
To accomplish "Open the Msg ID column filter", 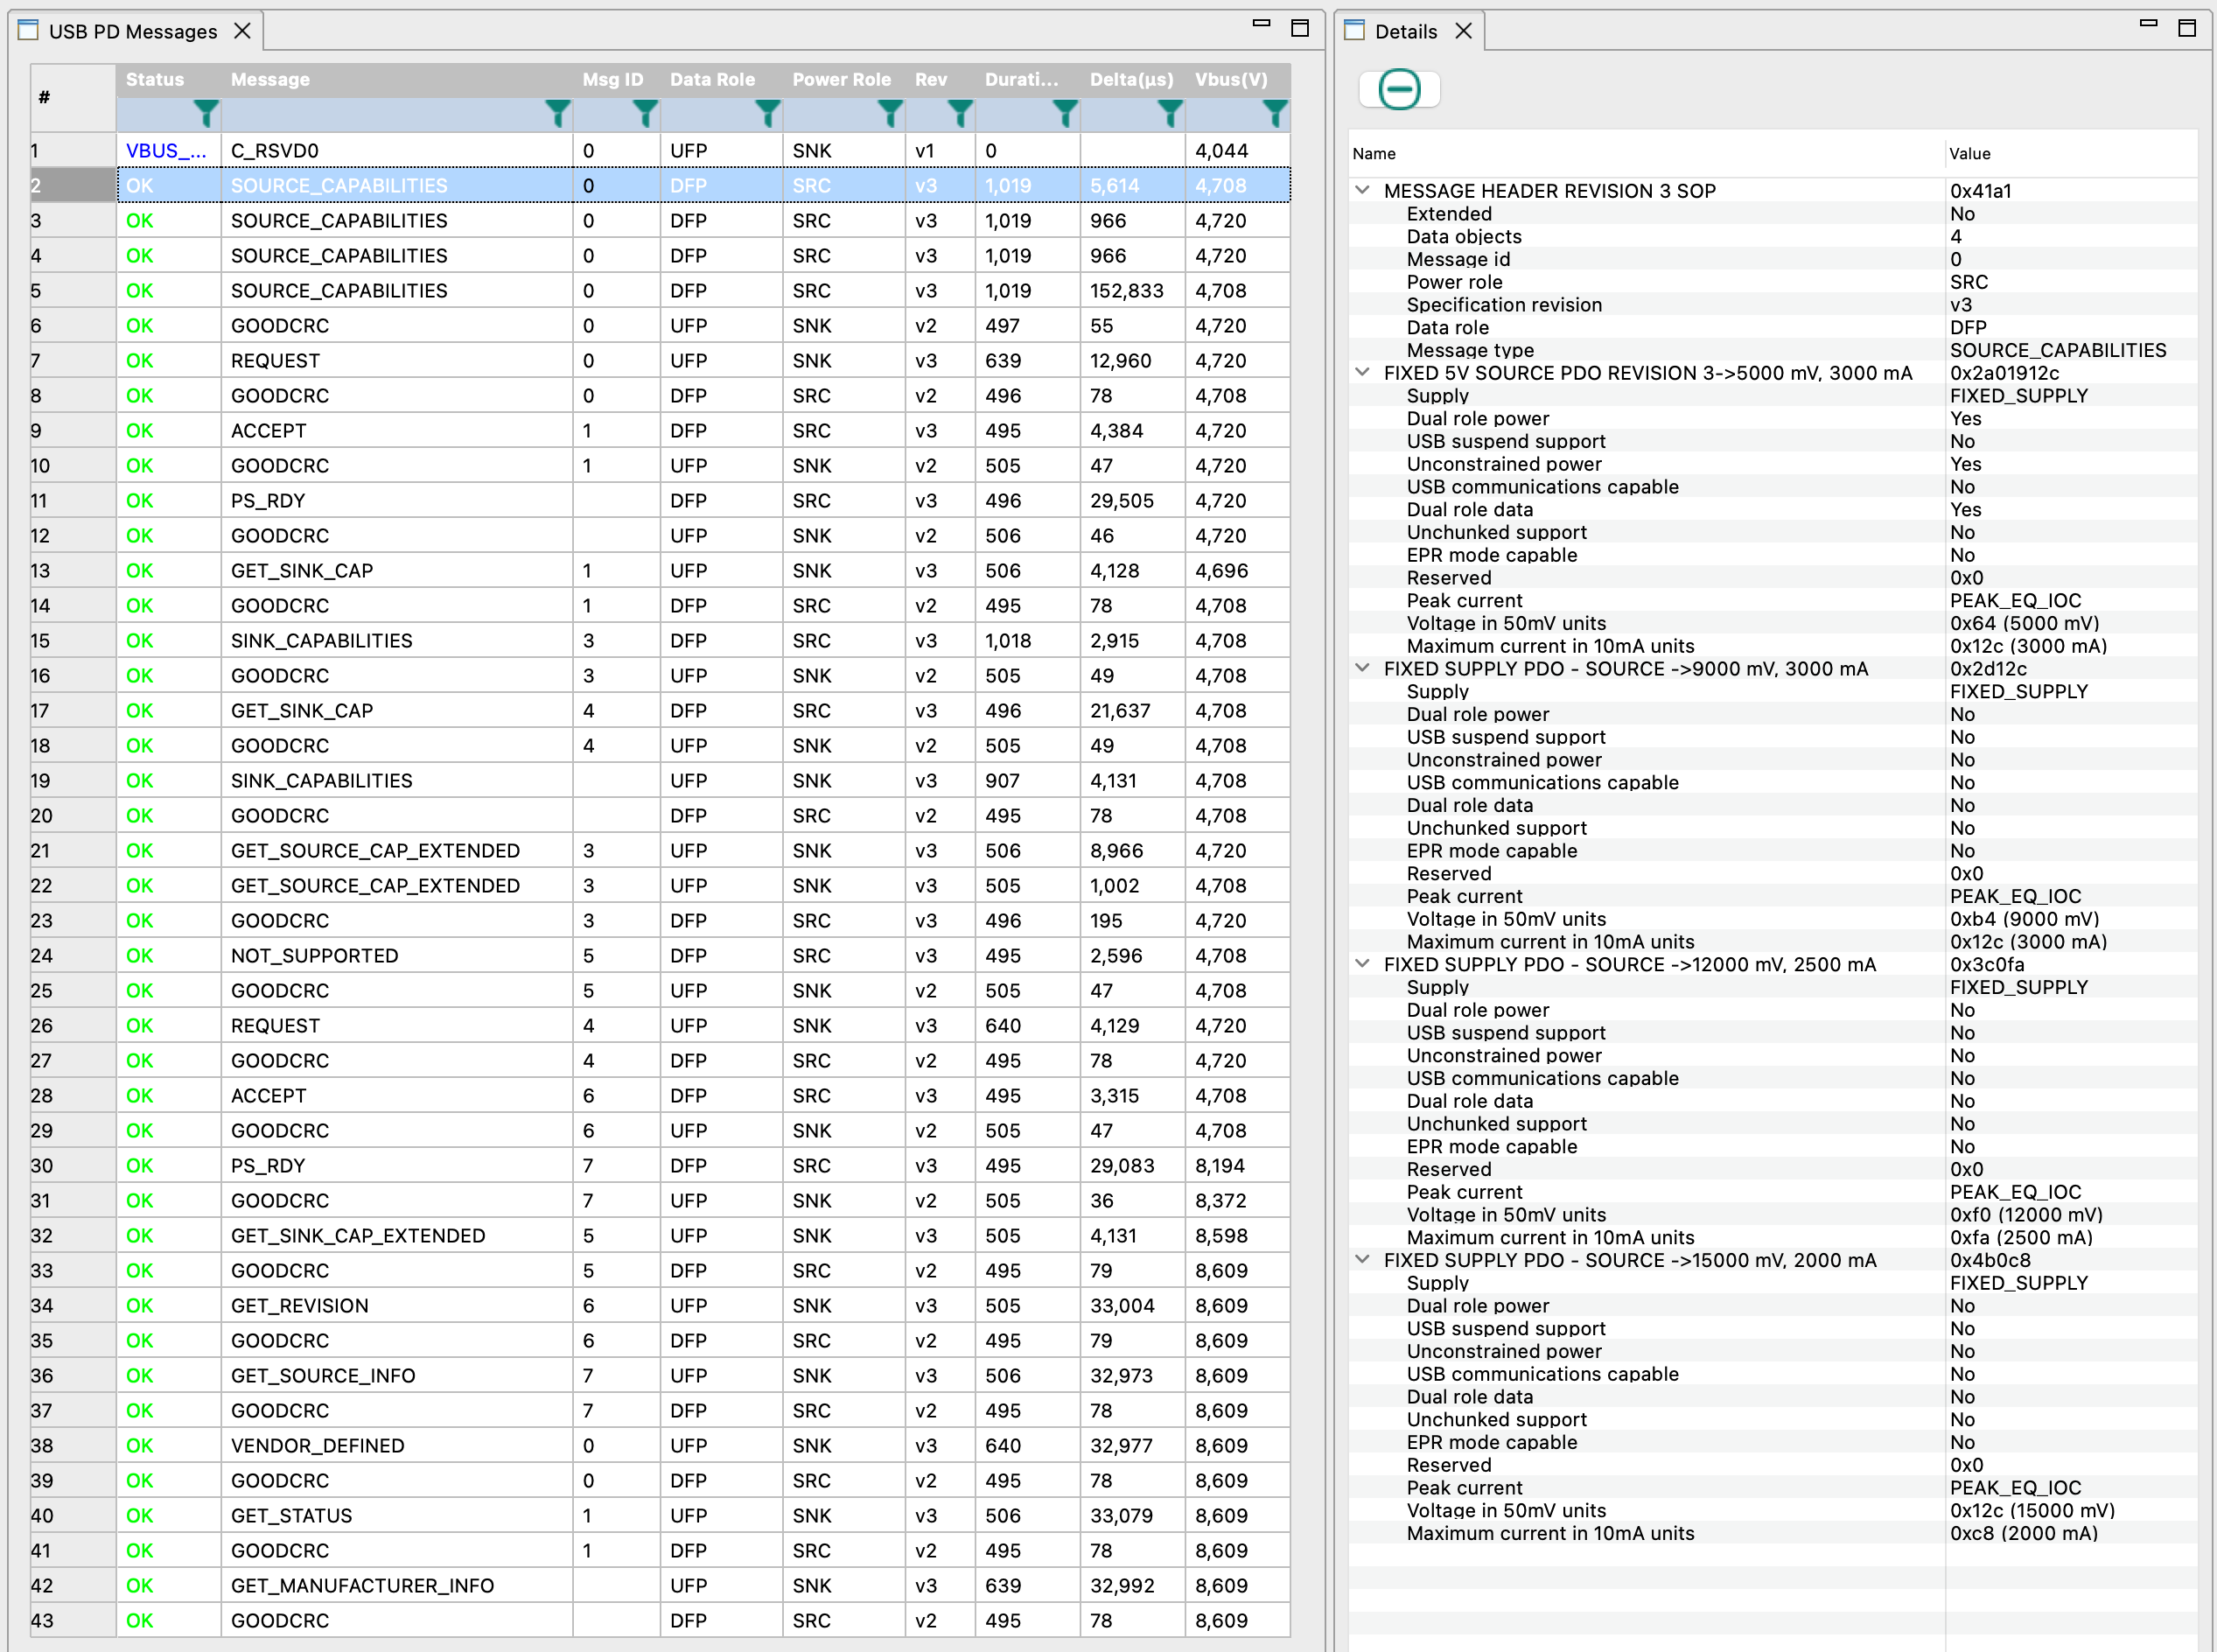I will point(645,114).
